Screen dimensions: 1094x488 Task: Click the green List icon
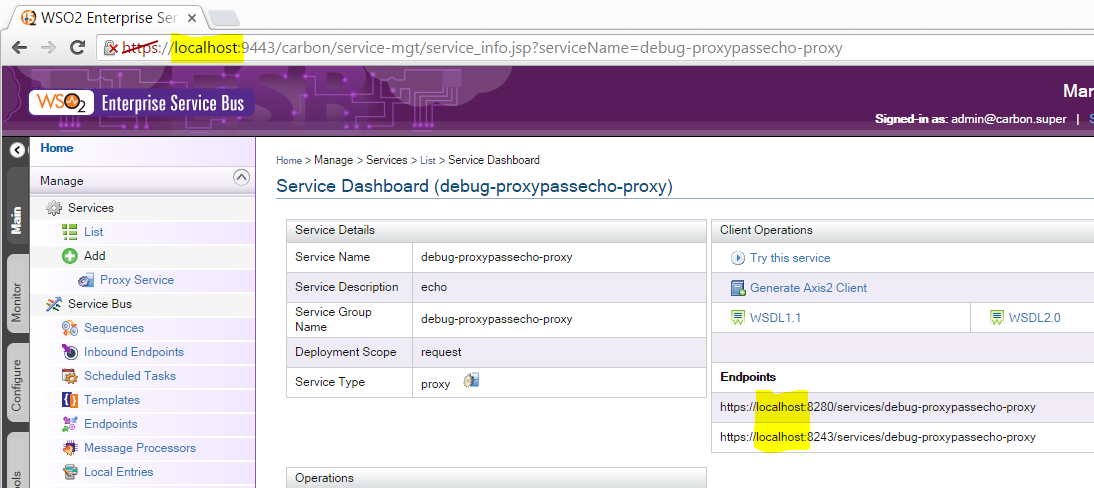click(x=69, y=232)
